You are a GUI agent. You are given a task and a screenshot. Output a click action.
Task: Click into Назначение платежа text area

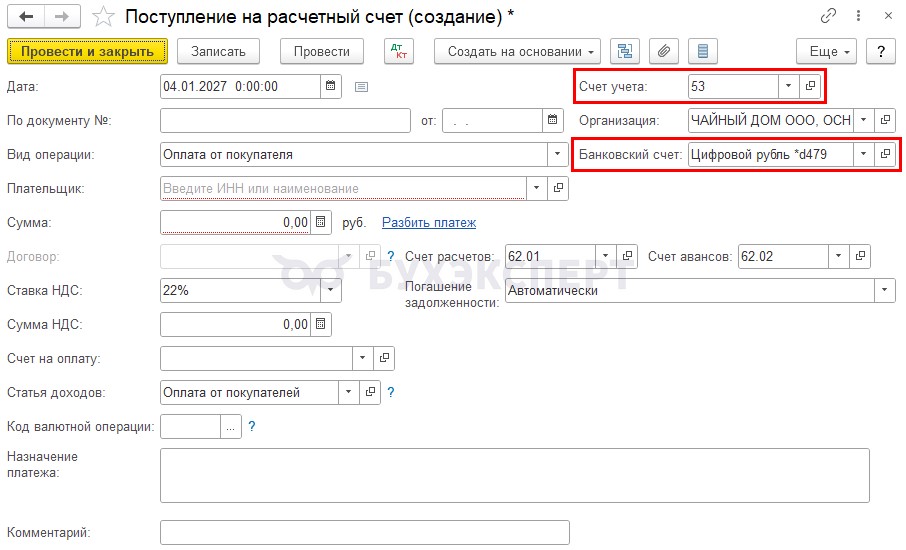(515, 475)
